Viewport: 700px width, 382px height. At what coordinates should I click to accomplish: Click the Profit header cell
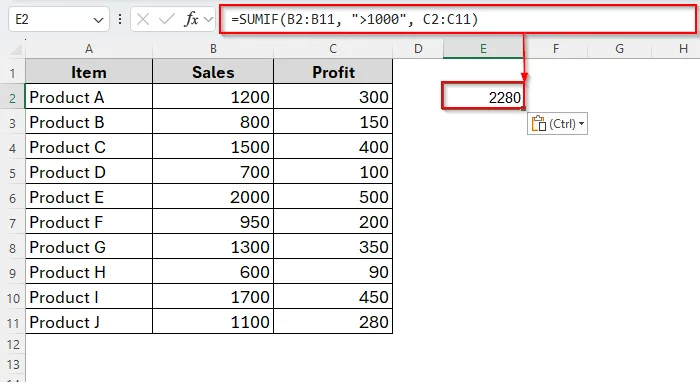click(x=333, y=72)
